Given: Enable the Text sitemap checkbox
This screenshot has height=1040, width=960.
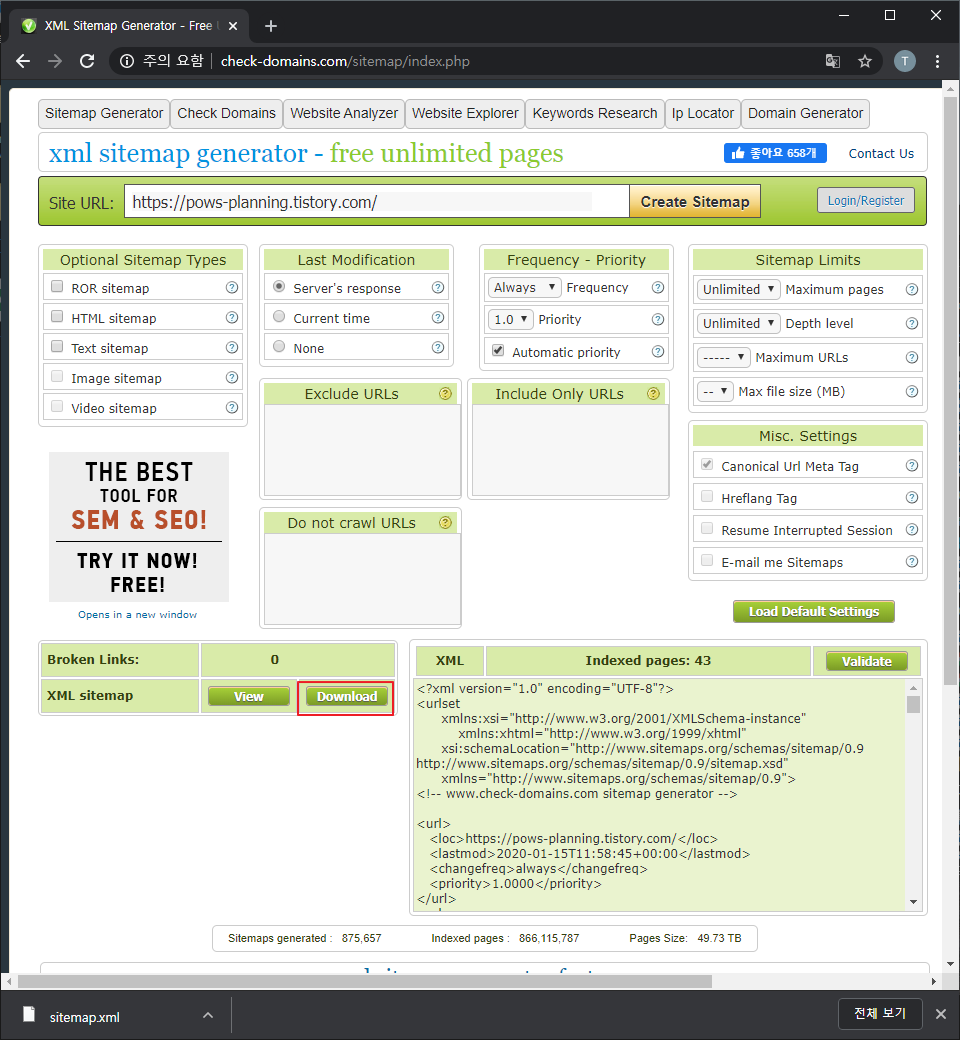Looking at the screenshot, I should coord(57,346).
